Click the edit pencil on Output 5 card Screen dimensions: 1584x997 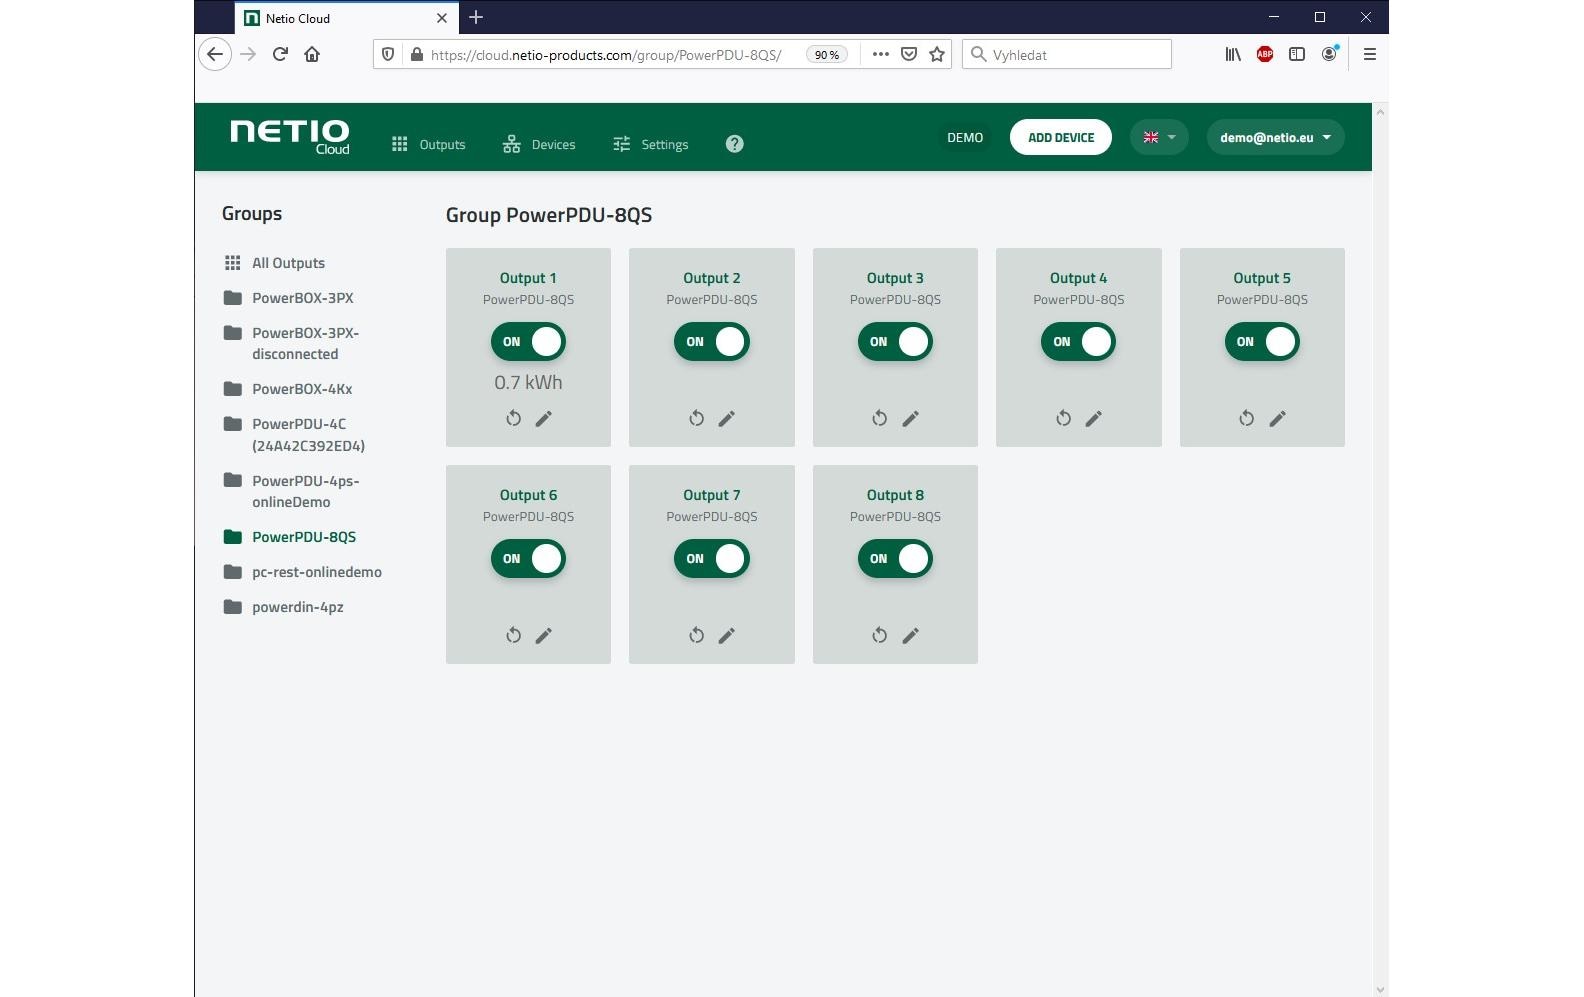click(x=1278, y=419)
